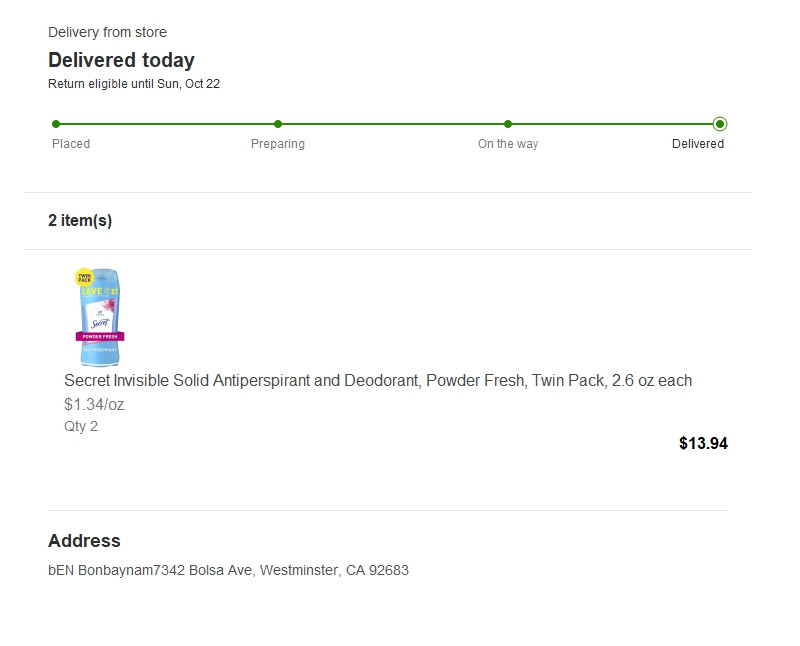The width and height of the screenshot is (800, 646).
Task: Click the Preparing step dot on tracker
Action: pos(278,124)
